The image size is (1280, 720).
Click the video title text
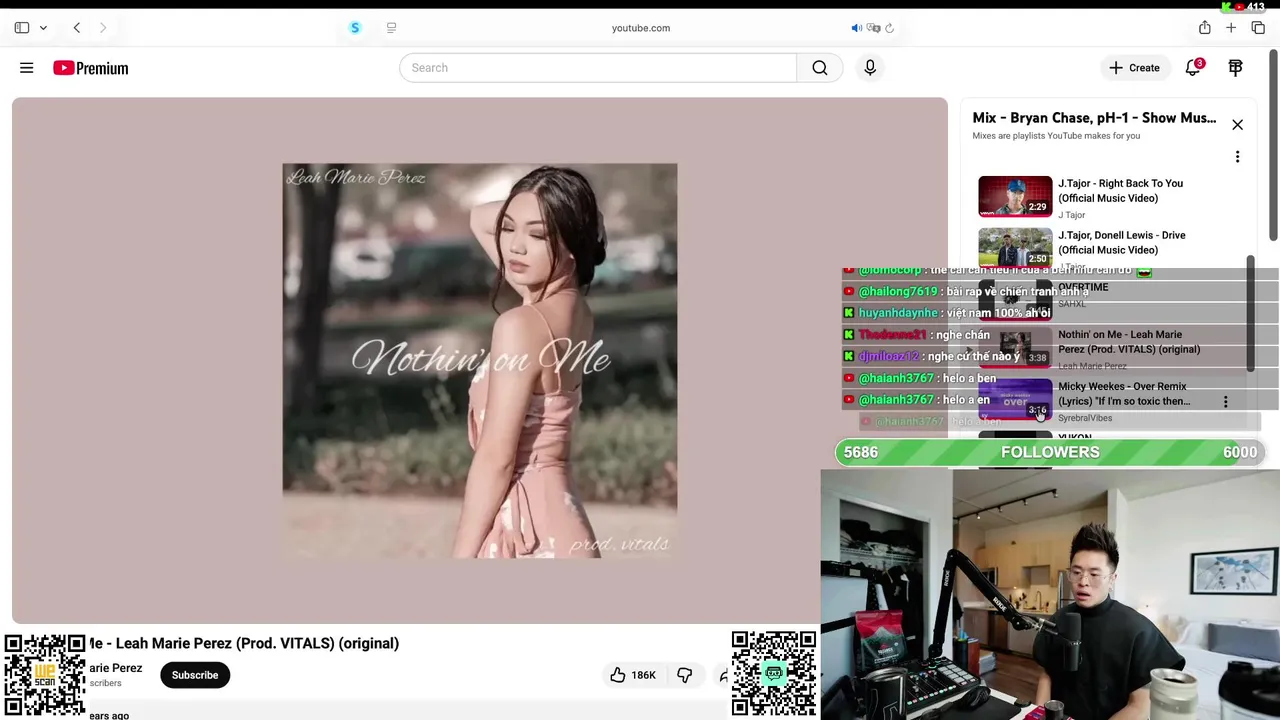coord(244,643)
